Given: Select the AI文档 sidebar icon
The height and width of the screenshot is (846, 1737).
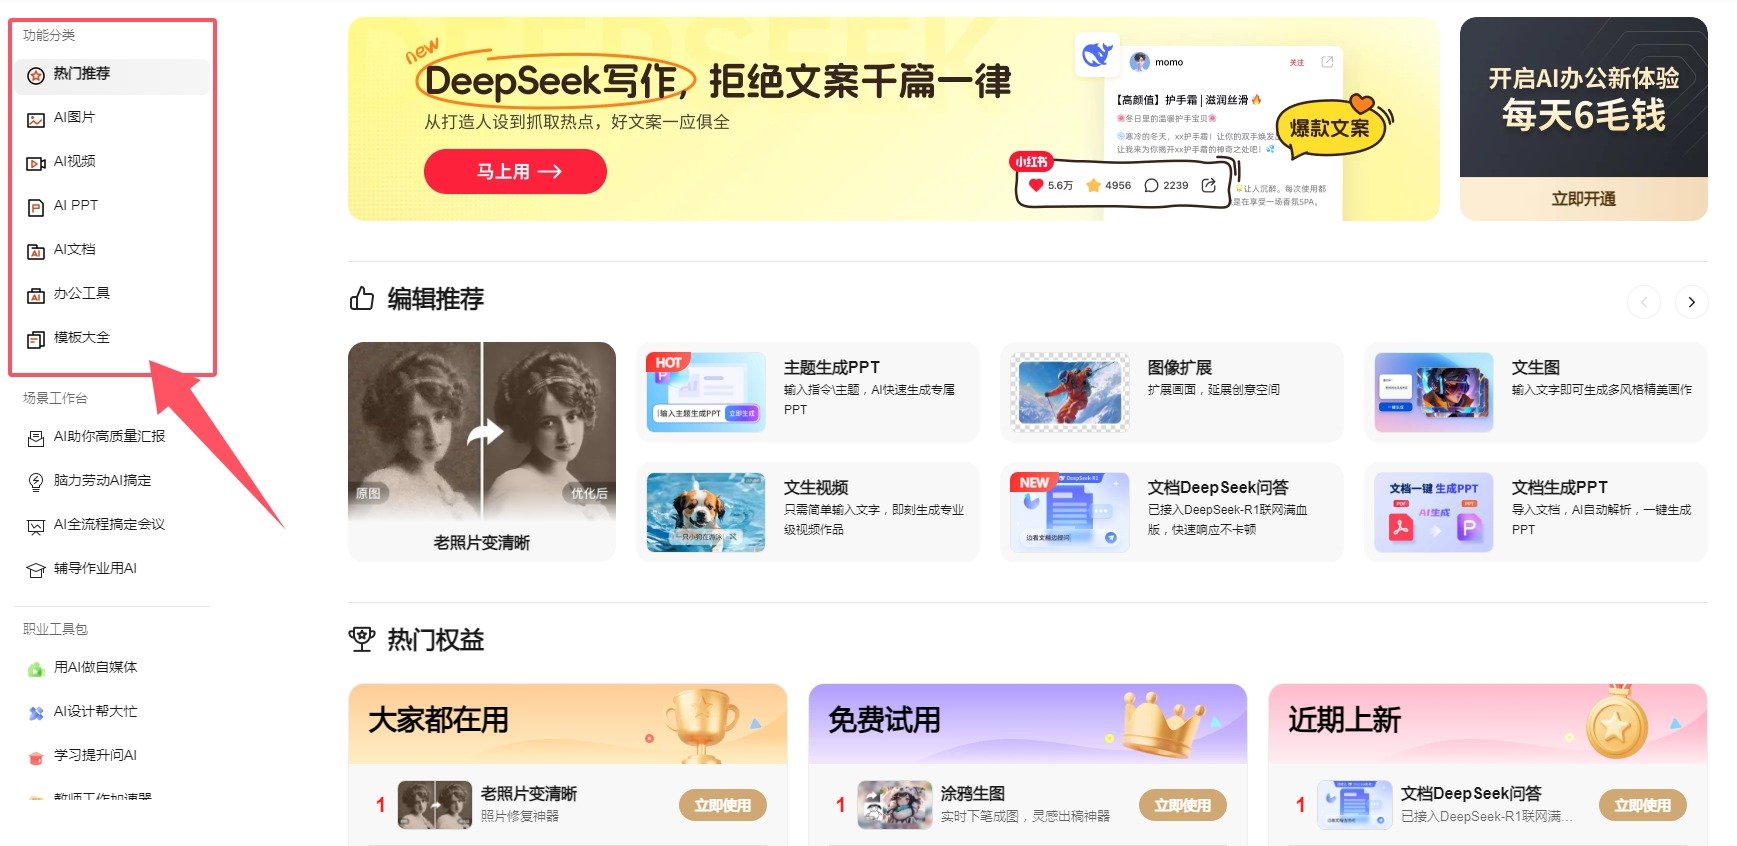Looking at the screenshot, I should point(36,251).
